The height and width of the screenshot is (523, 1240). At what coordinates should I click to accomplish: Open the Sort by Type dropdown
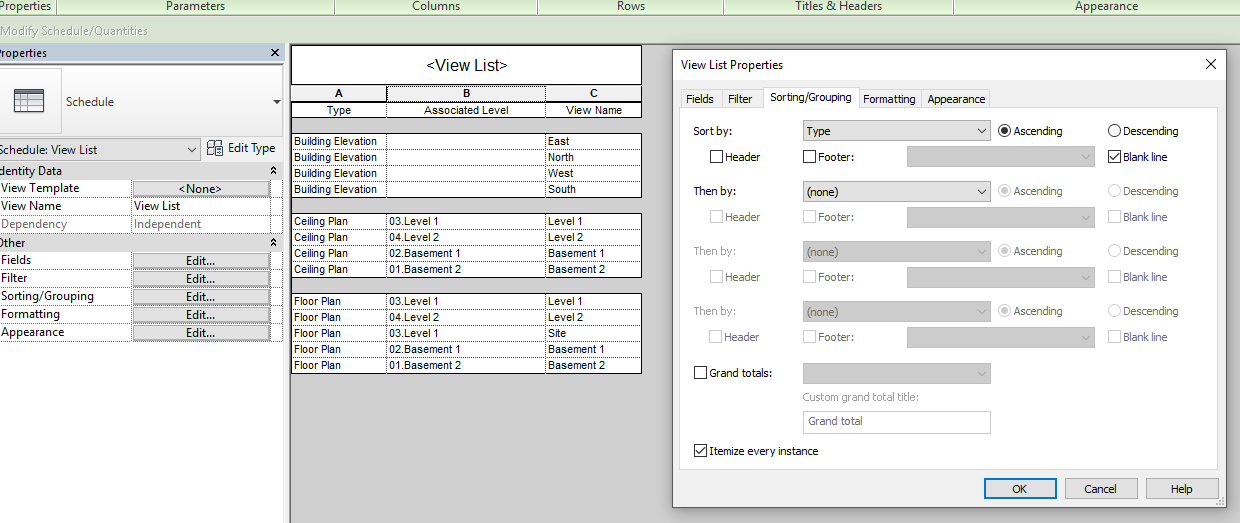point(896,131)
